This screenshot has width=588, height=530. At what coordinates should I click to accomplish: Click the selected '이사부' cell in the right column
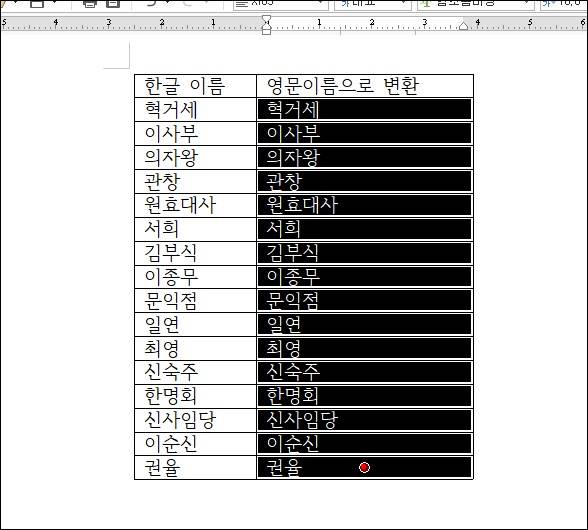point(364,134)
